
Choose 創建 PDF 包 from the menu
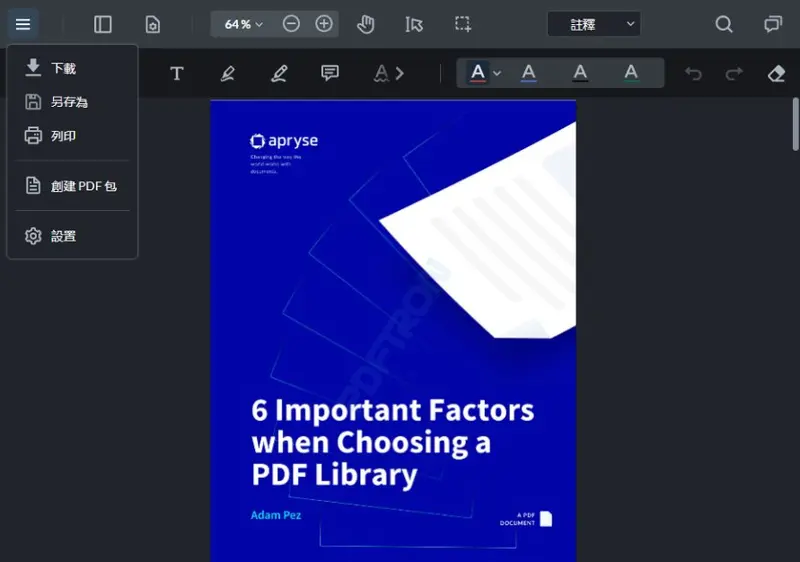coord(72,186)
